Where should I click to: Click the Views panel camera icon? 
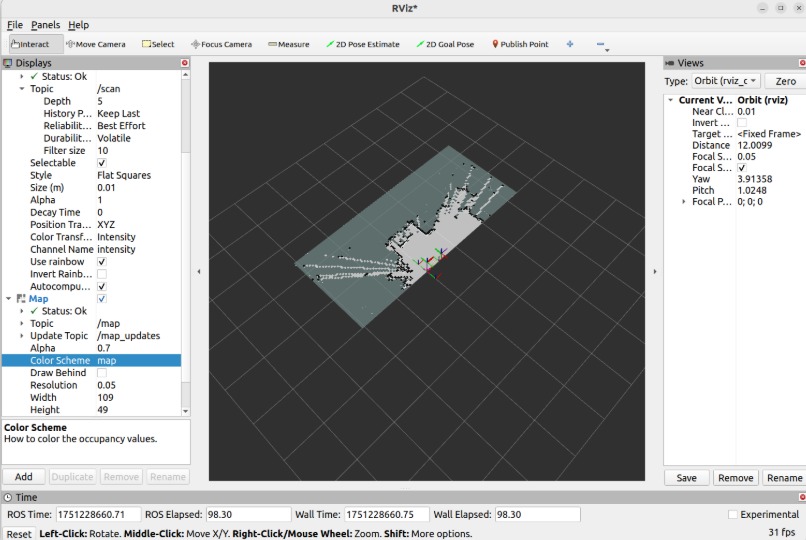pyautogui.click(x=669, y=63)
